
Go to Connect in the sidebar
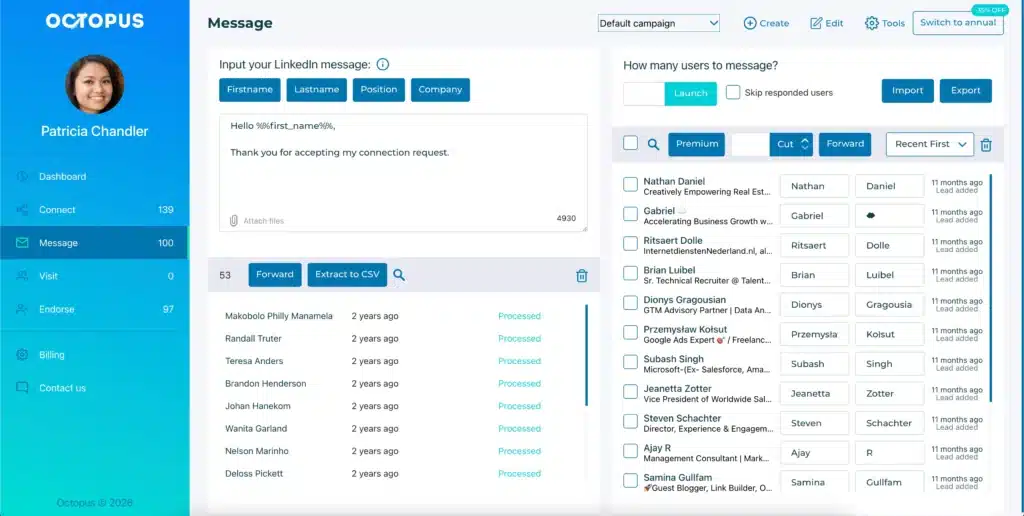(x=58, y=210)
